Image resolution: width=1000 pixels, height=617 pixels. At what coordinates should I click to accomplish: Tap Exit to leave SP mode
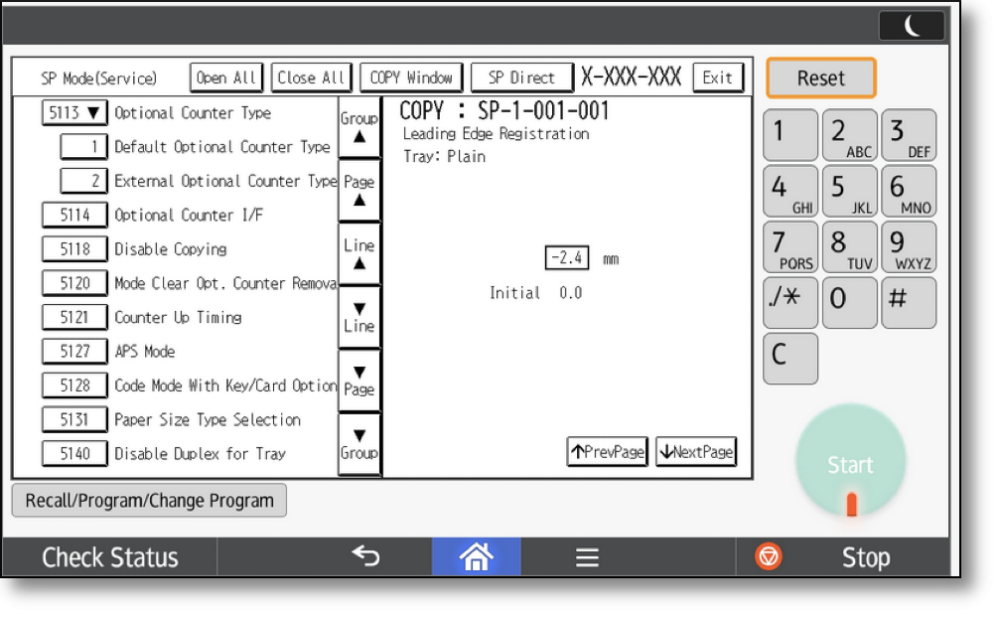717,78
